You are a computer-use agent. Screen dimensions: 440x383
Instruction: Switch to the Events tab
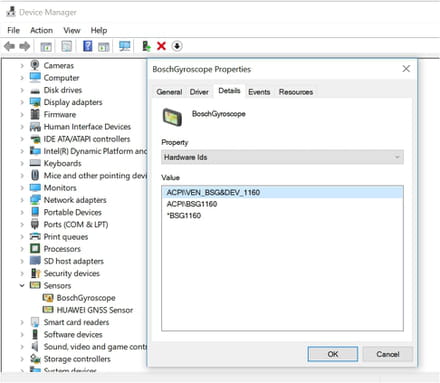pos(259,92)
